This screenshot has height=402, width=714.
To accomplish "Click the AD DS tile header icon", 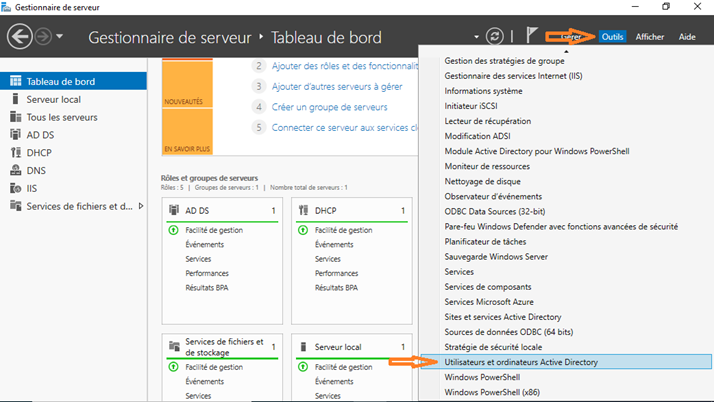I will click(173, 210).
